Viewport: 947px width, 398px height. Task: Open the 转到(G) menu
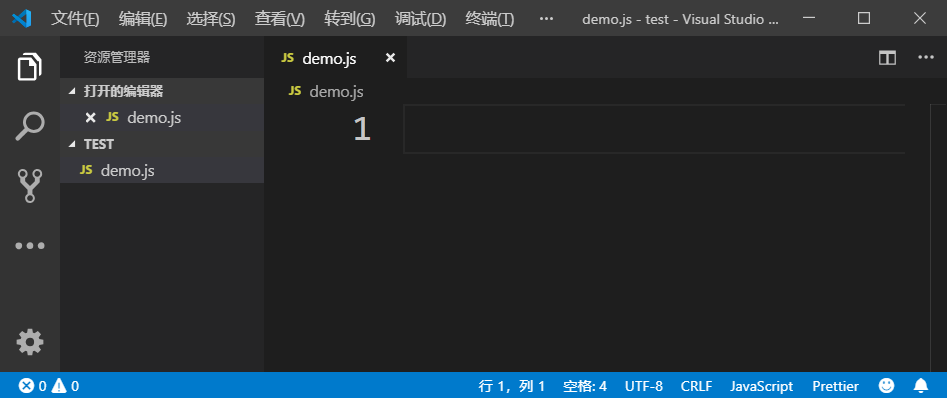click(350, 19)
